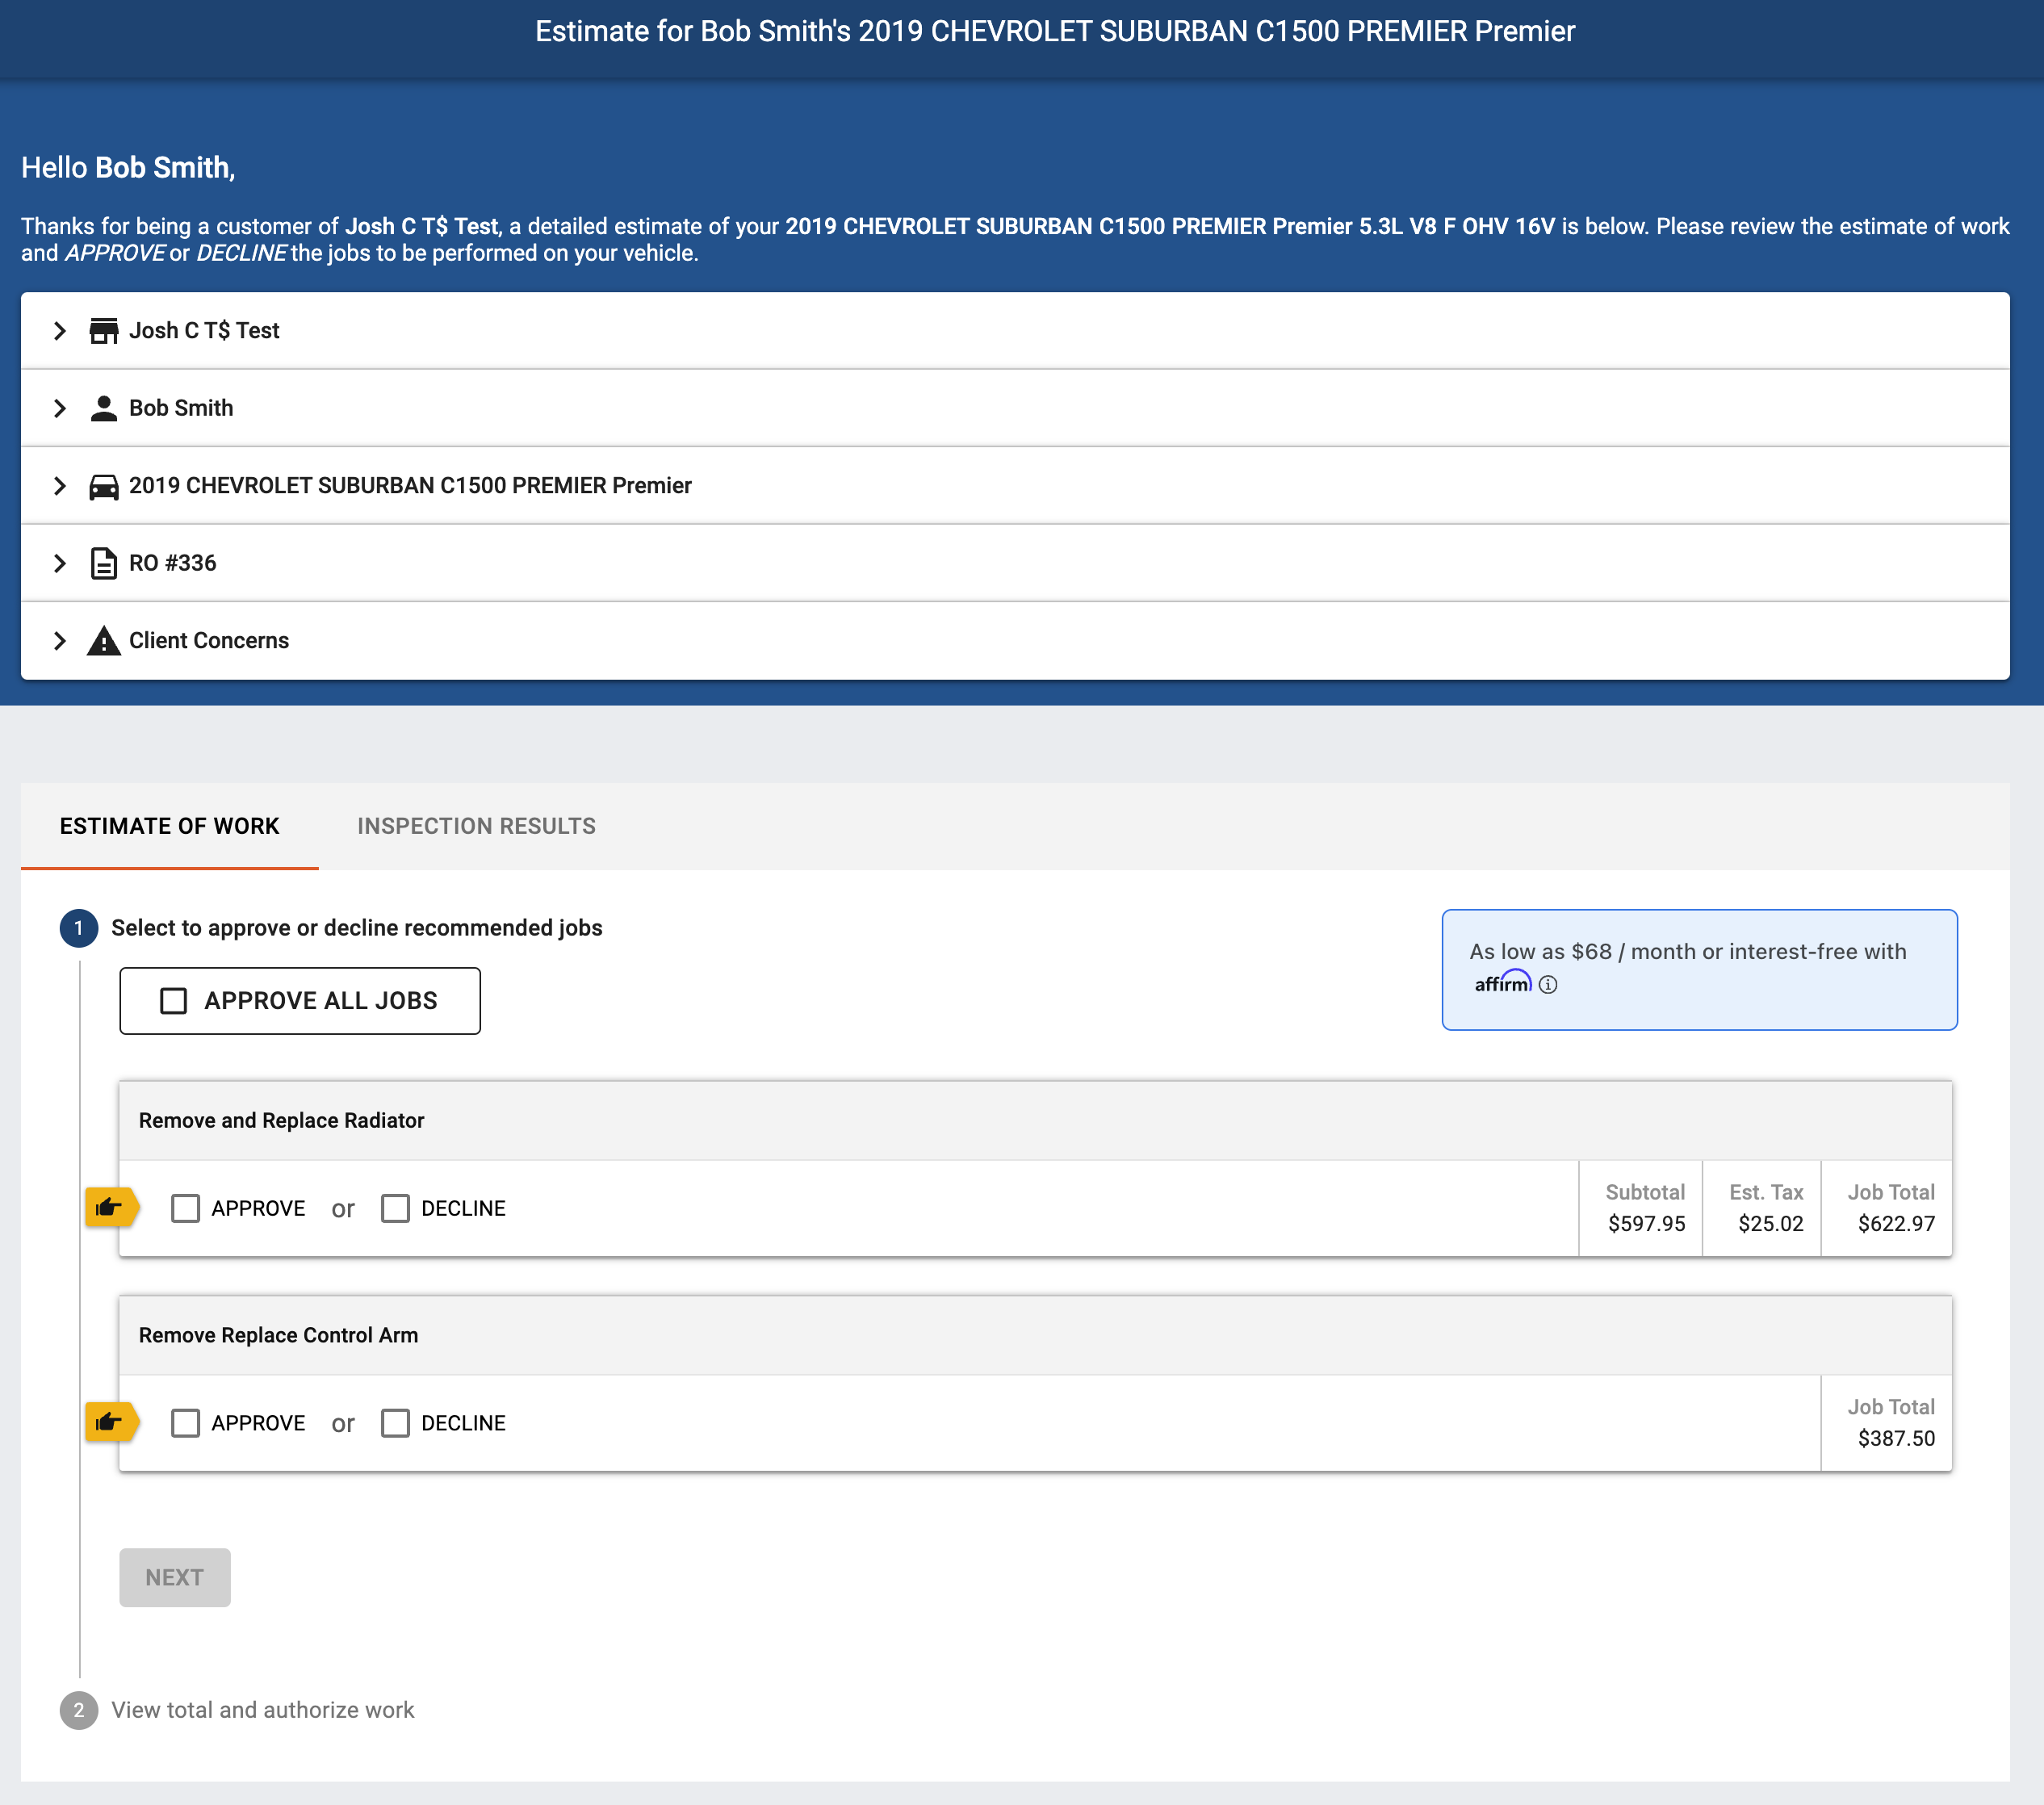The image size is (2044, 1805).
Task: Click the document icon beside RO #336
Action: coord(103,563)
